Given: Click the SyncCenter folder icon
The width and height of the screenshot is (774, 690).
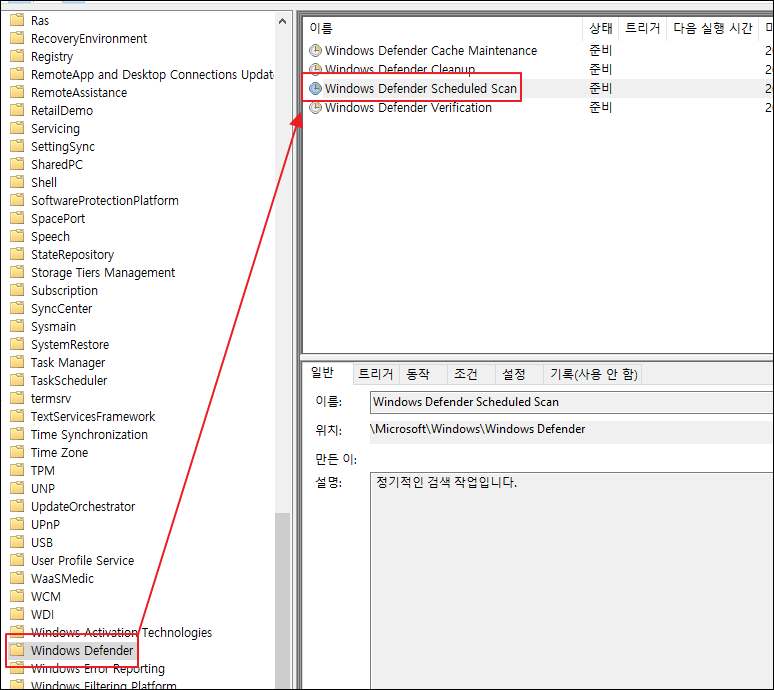Looking at the screenshot, I should pyautogui.click(x=17, y=308).
